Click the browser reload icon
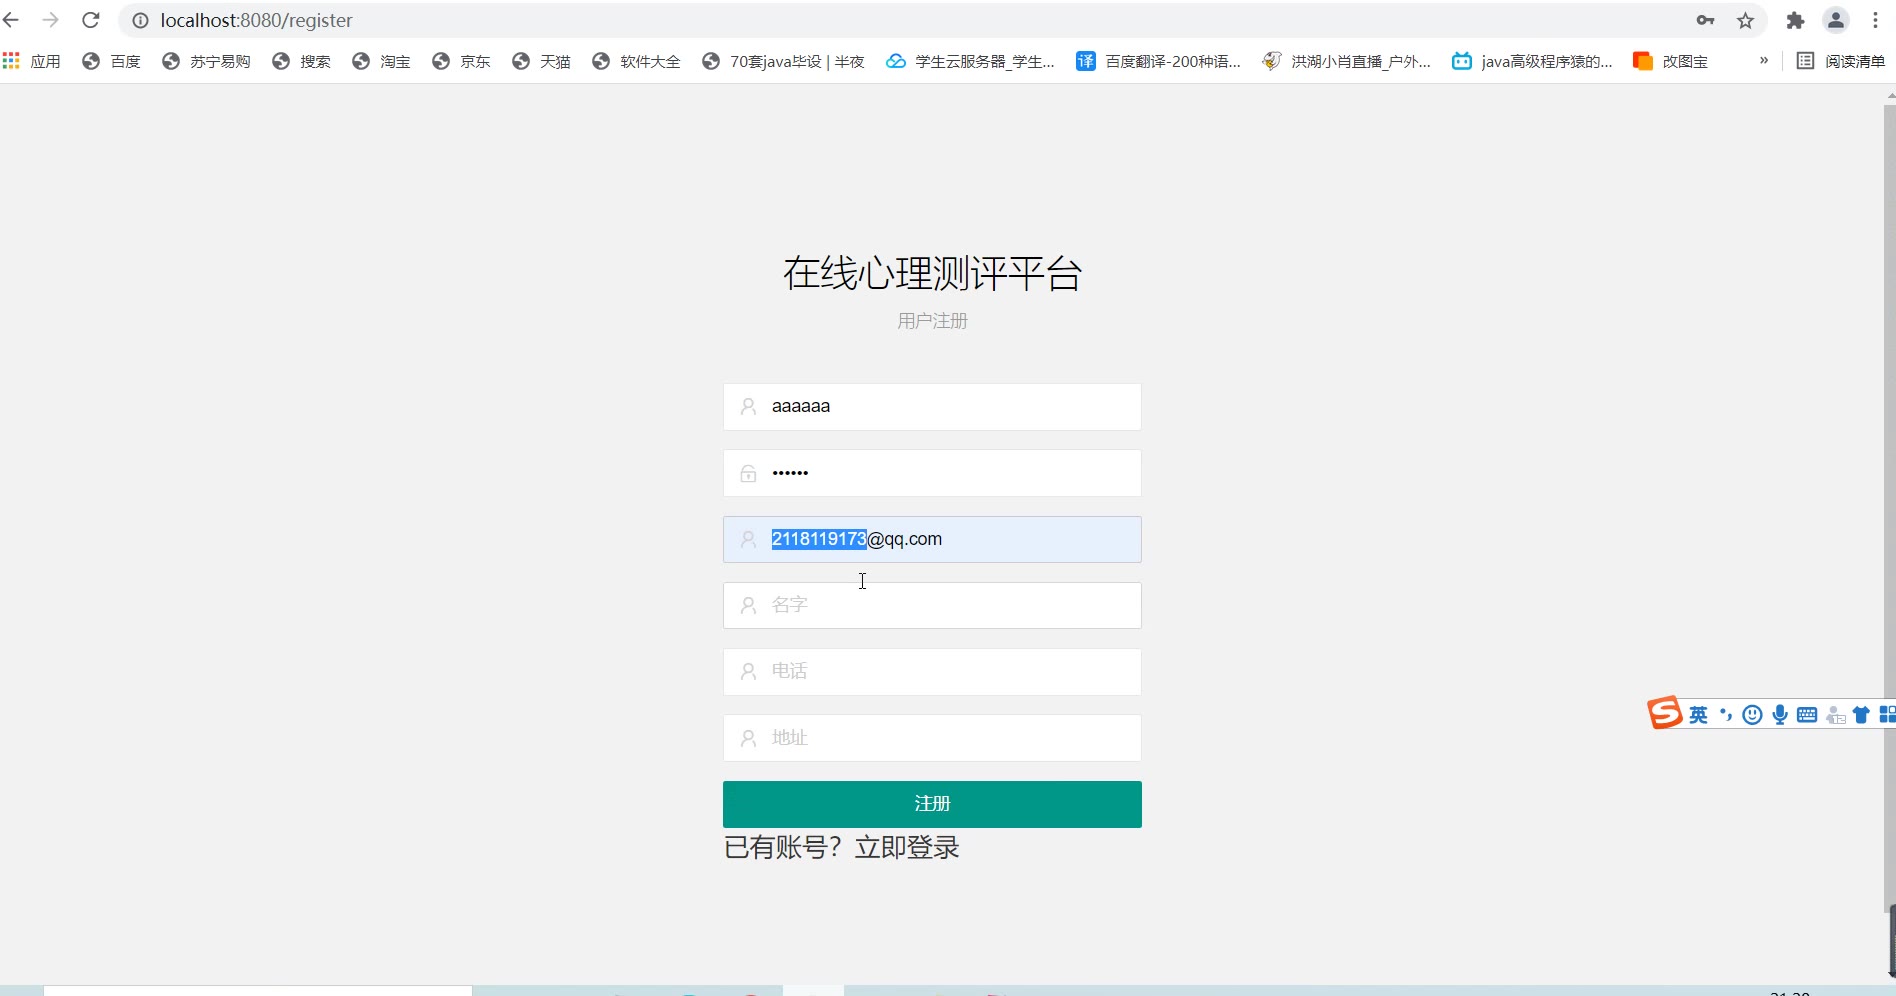This screenshot has height=996, width=1896. pyautogui.click(x=91, y=20)
